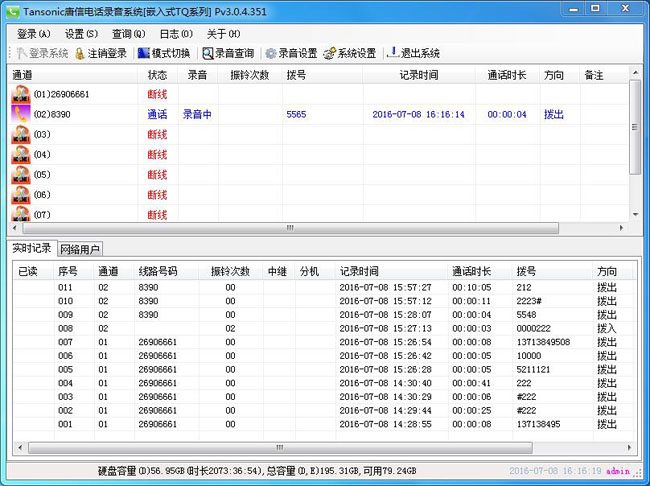Open the 日志(O) menu
Viewport: 650px width, 486px height.
click(x=175, y=34)
